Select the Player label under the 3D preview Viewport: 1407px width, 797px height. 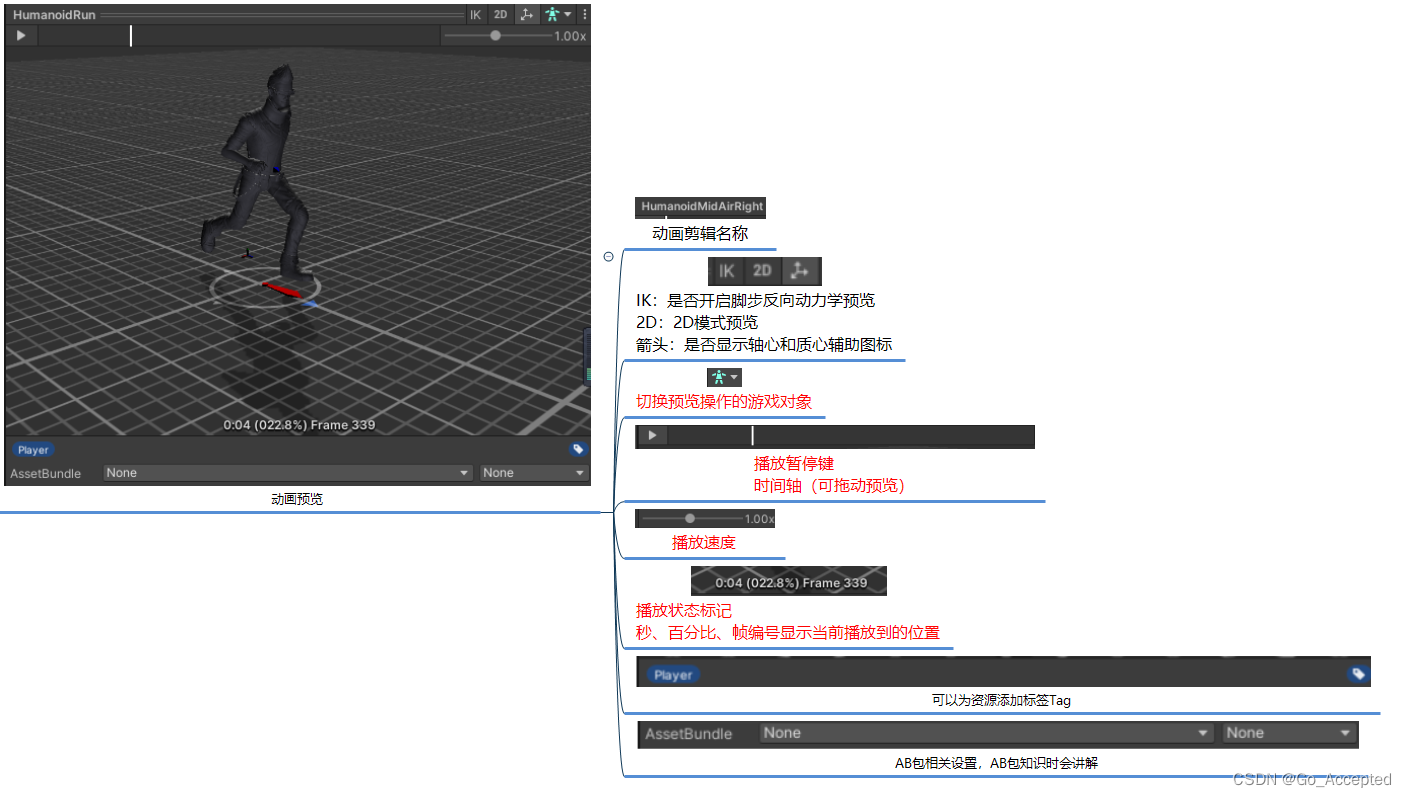tap(33, 450)
